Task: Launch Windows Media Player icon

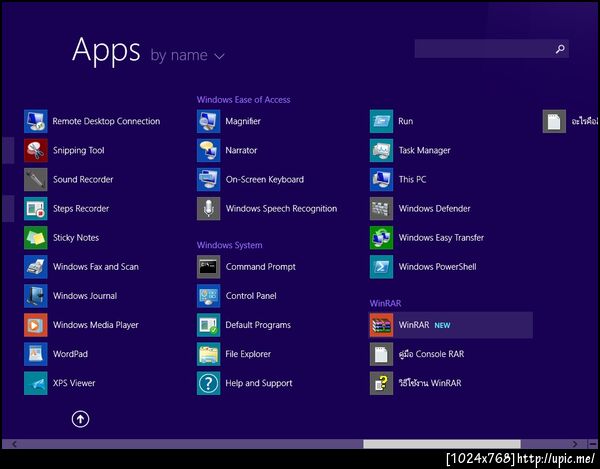Action: (x=36, y=325)
